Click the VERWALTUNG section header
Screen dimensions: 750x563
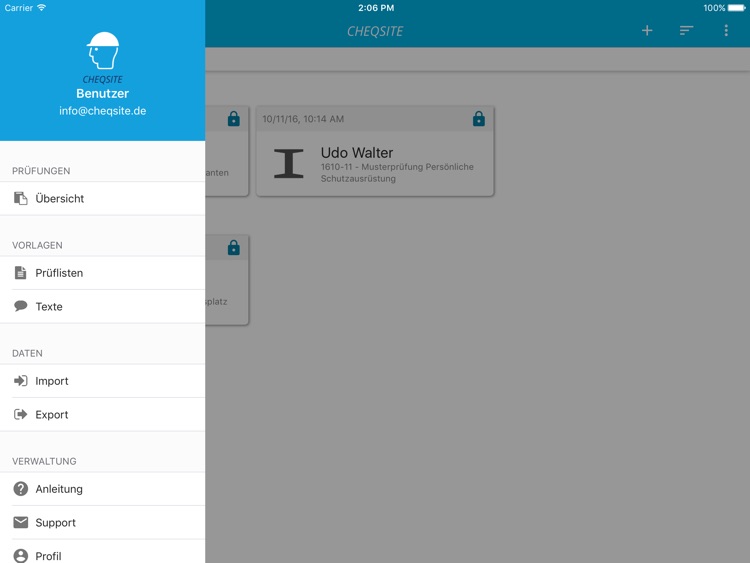(x=44, y=462)
